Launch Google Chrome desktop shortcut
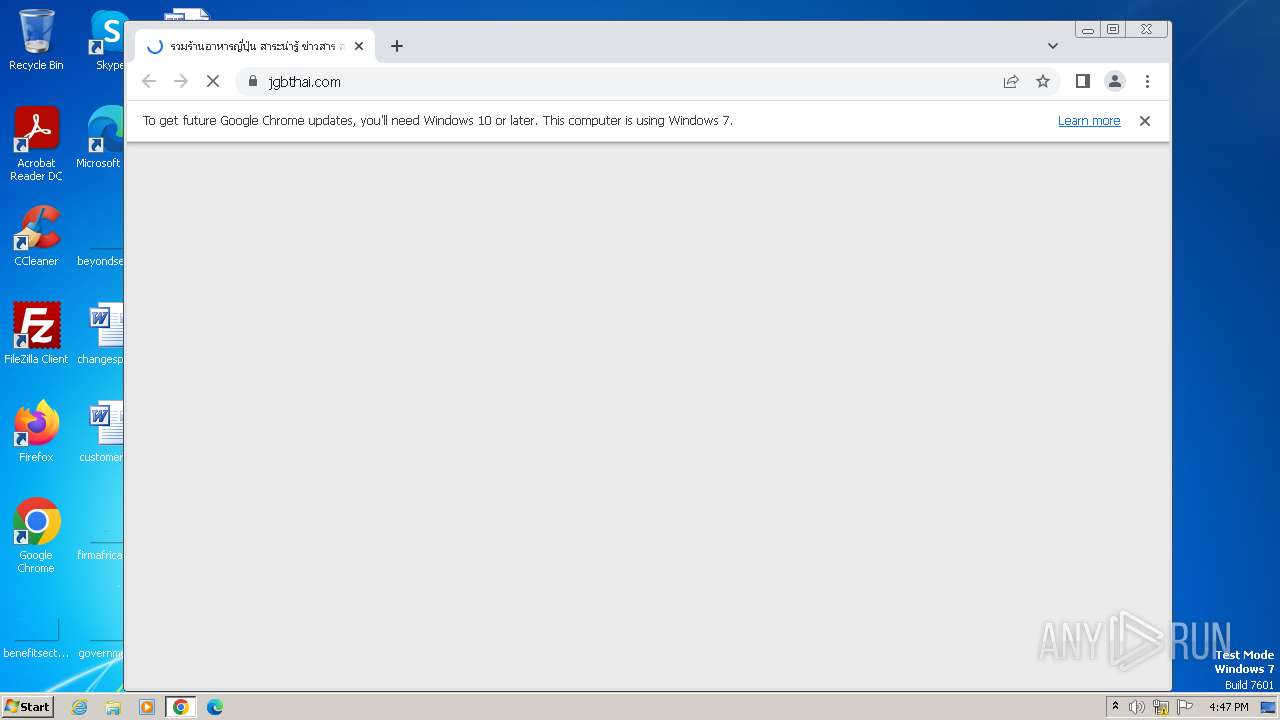Screen dimensions: 1280x720 tap(36, 536)
